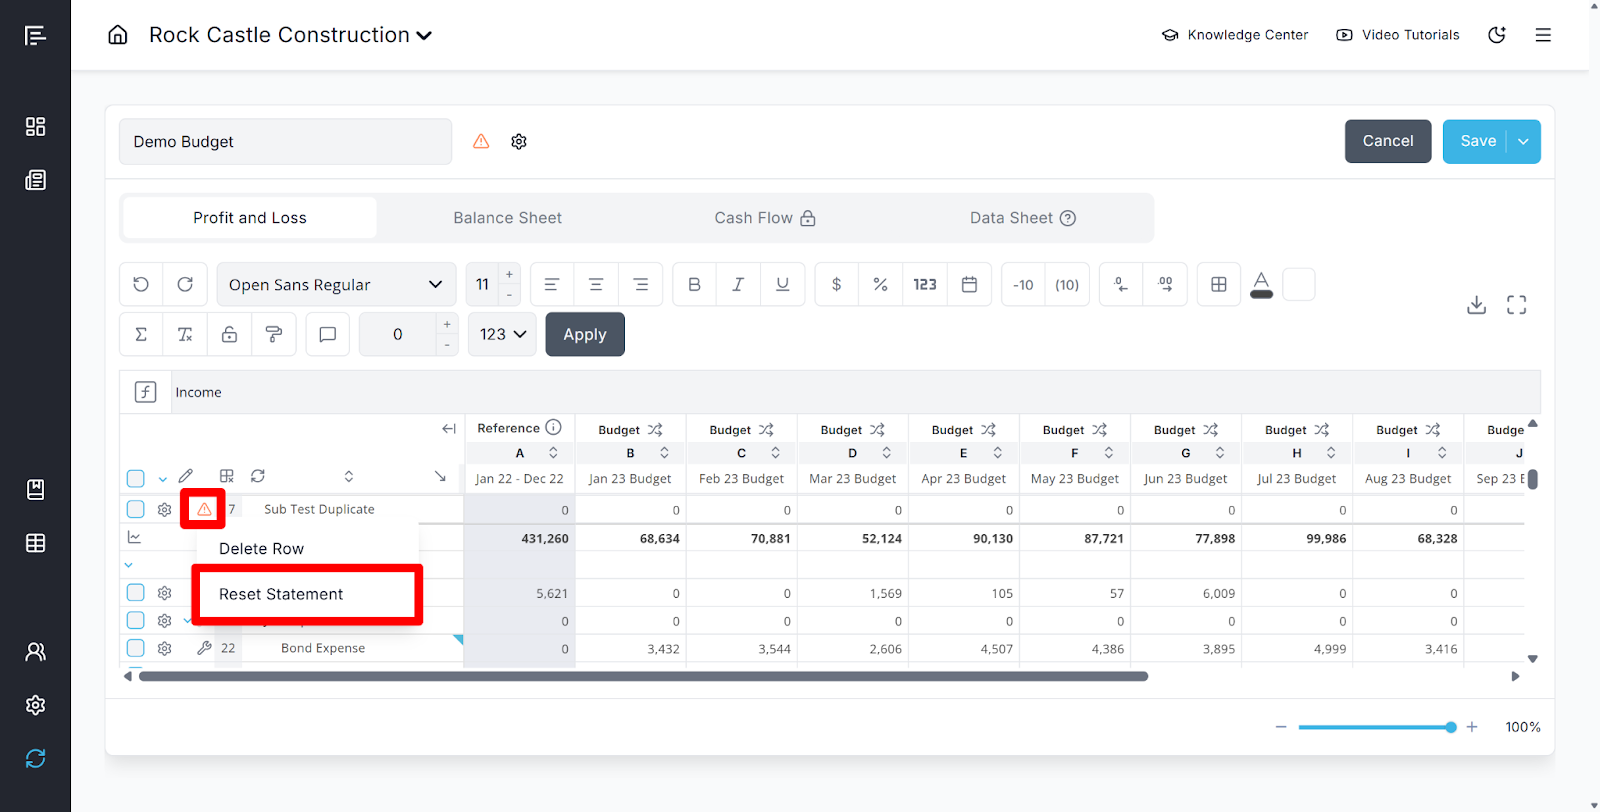Click the calendar date format icon
This screenshot has width=1600, height=812.
[x=969, y=284]
